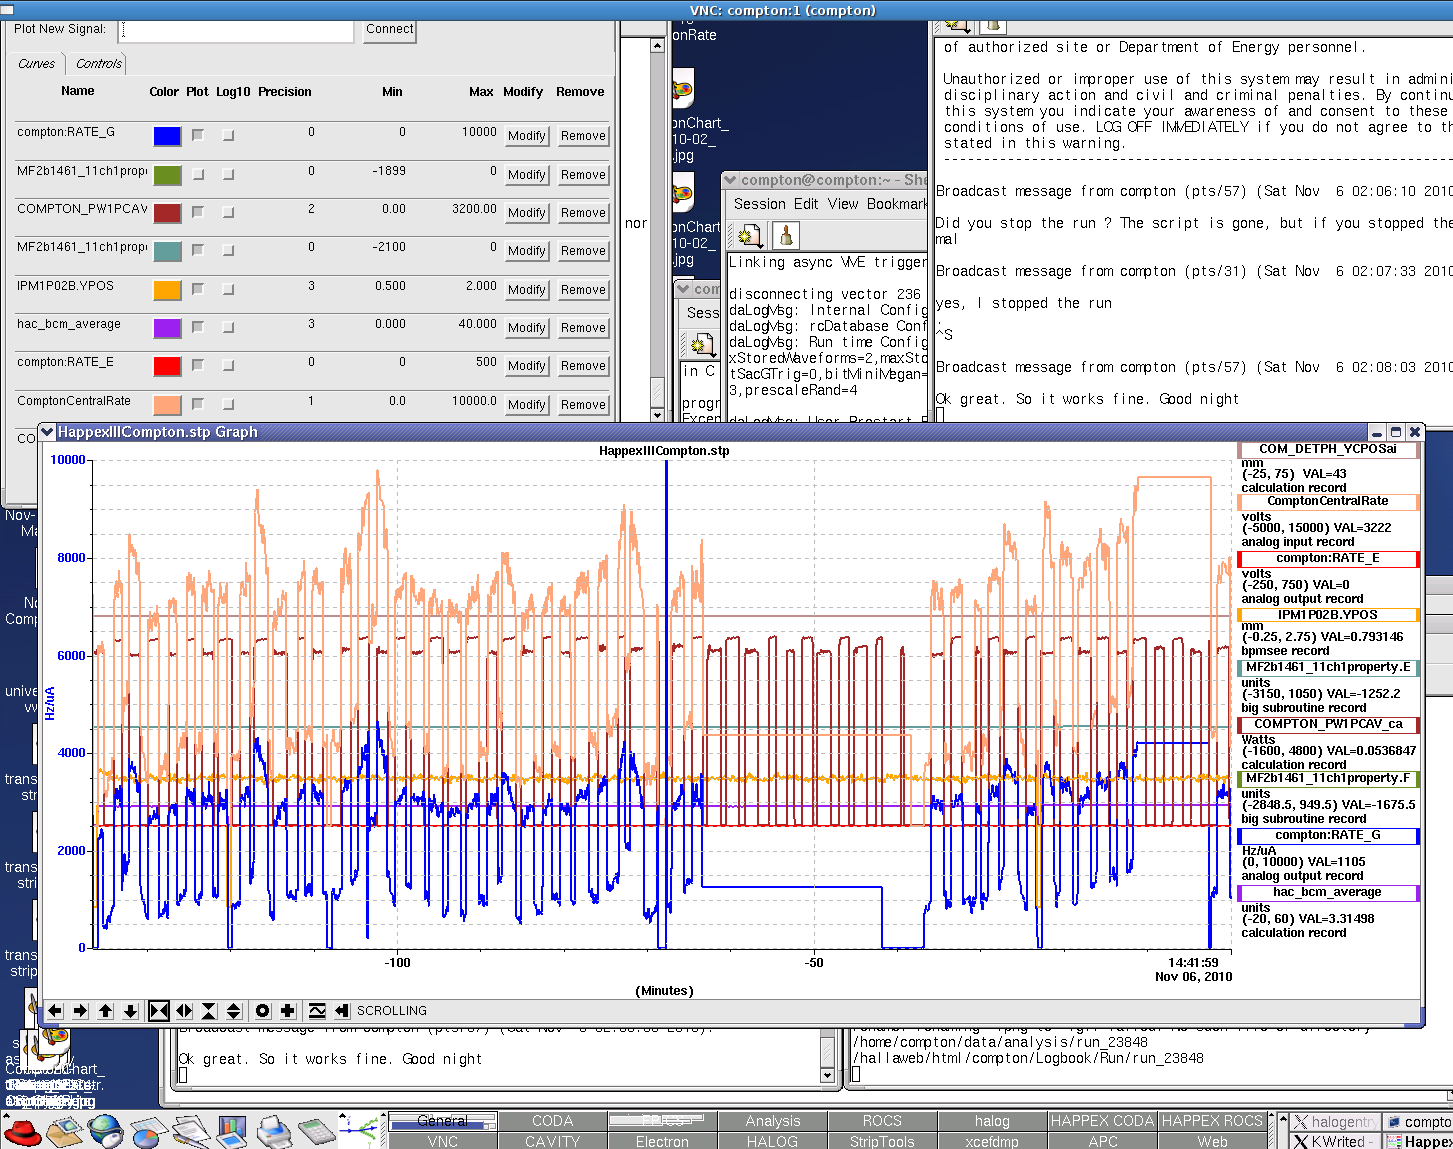Open the Red Hat main menu
The height and width of the screenshot is (1149, 1453).
click(x=22, y=1132)
